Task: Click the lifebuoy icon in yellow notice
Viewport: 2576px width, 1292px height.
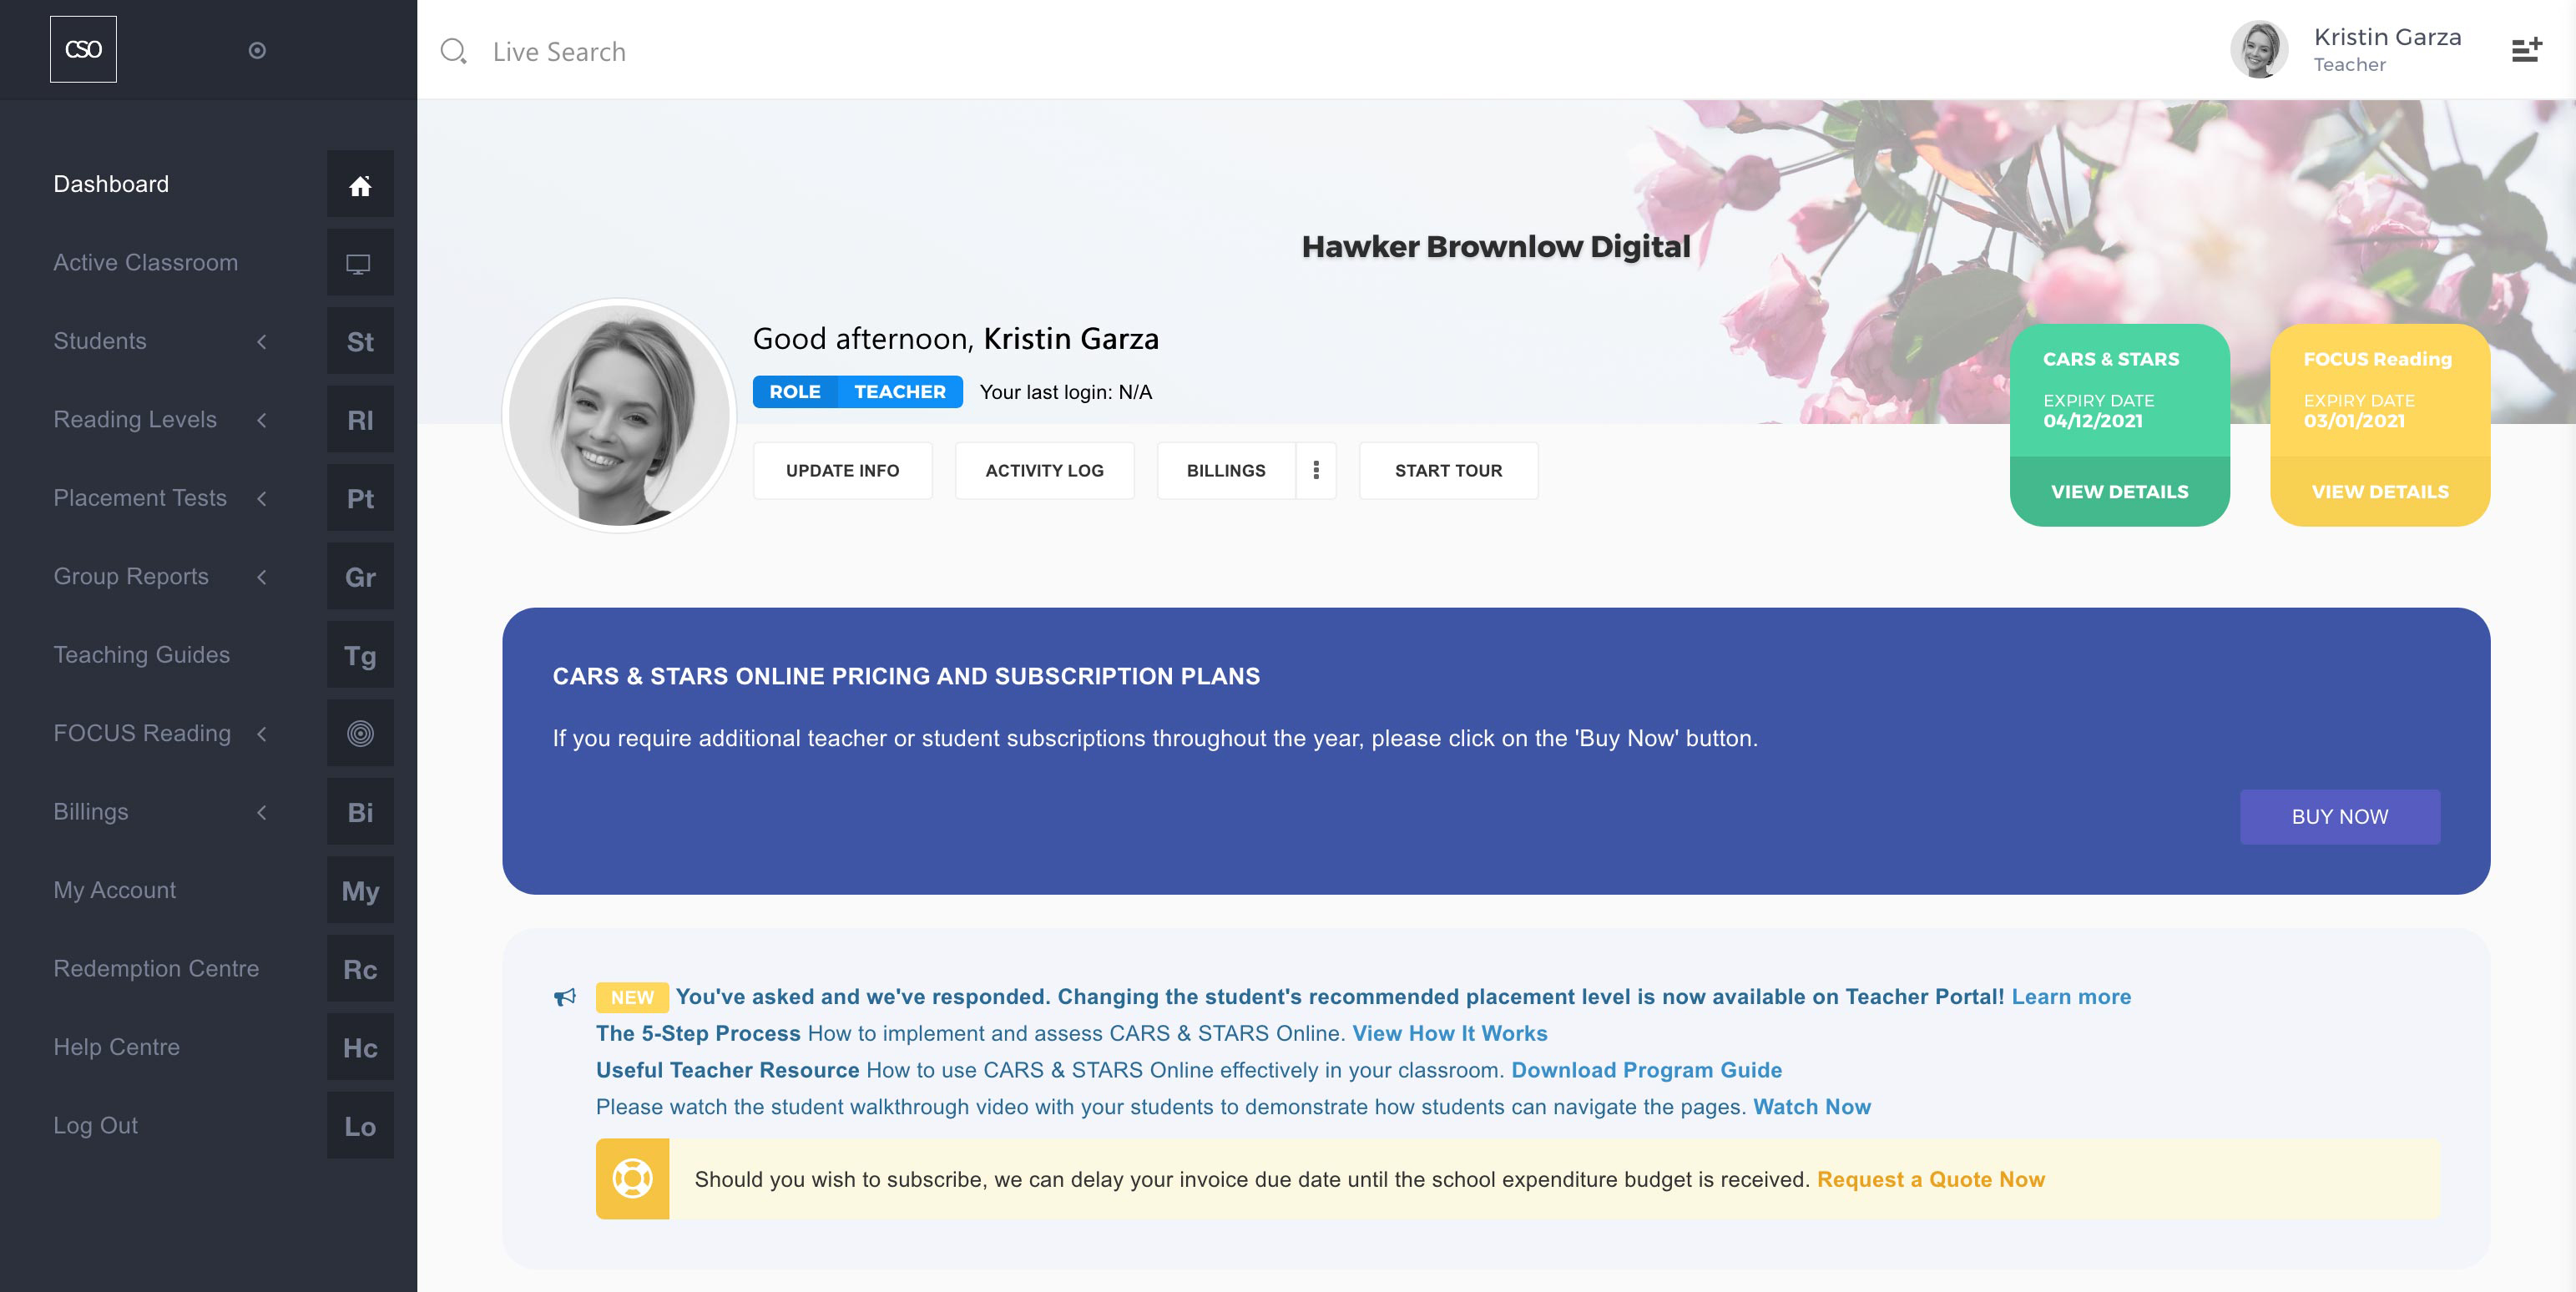Action: 632,1179
